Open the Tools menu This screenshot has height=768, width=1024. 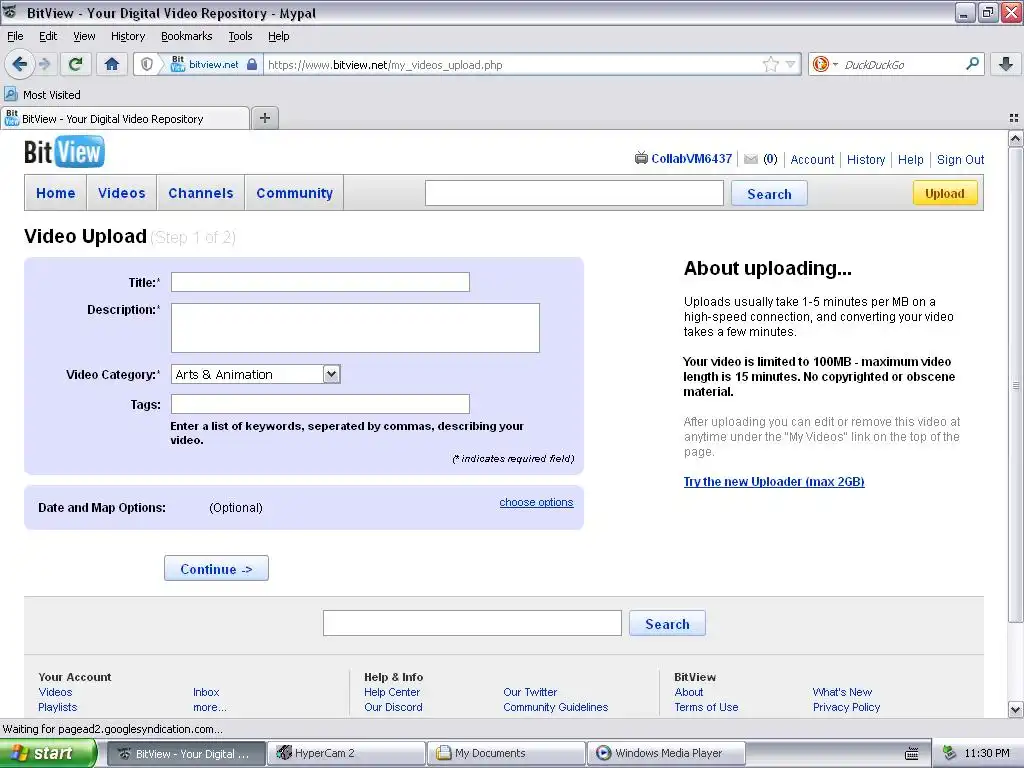pyautogui.click(x=240, y=36)
